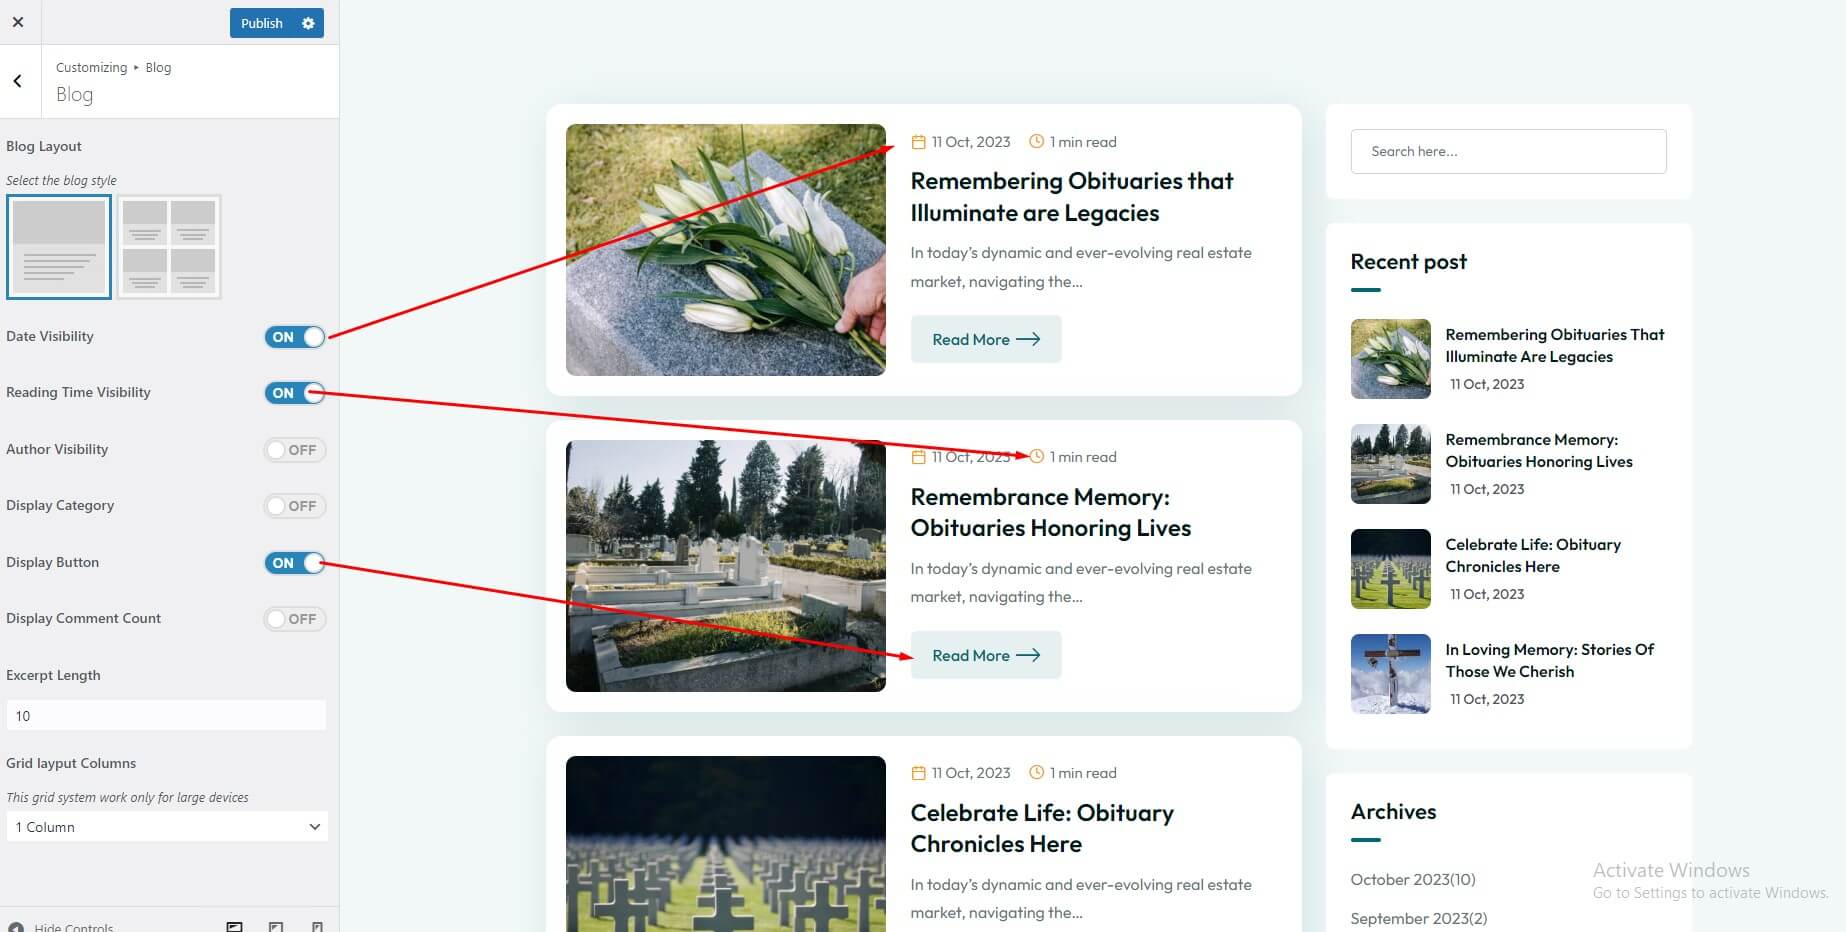The image size is (1846, 932).
Task: Open 'Remembering Obituaries that Illuminate are Legacies' post title
Action: pyautogui.click(x=1072, y=197)
